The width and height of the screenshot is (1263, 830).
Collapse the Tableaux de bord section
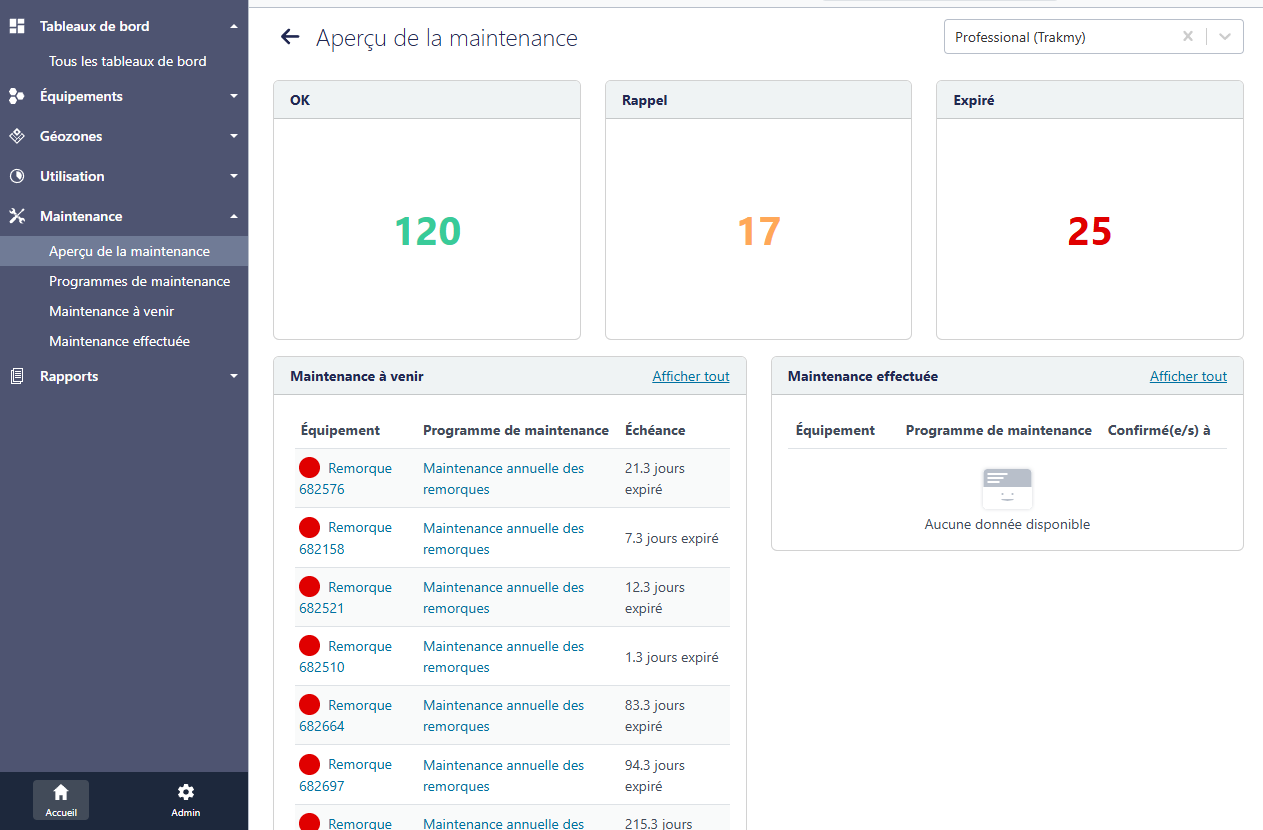pyautogui.click(x=234, y=26)
